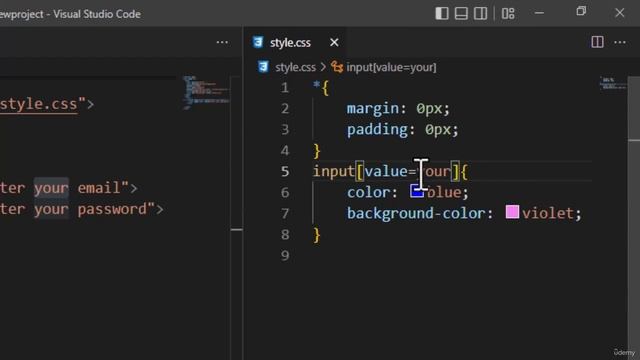Click line number 7 in style.css
This screenshot has height=360, width=640.
click(x=285, y=213)
